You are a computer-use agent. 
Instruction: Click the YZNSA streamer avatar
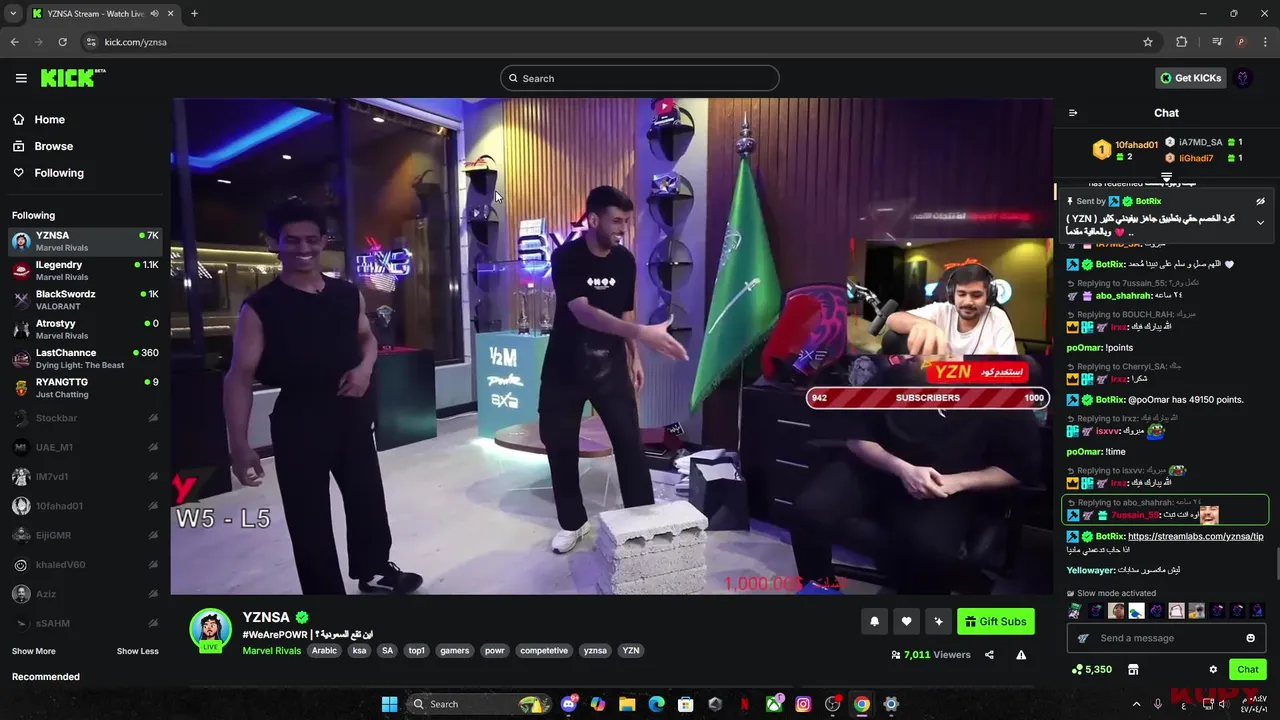click(x=211, y=629)
